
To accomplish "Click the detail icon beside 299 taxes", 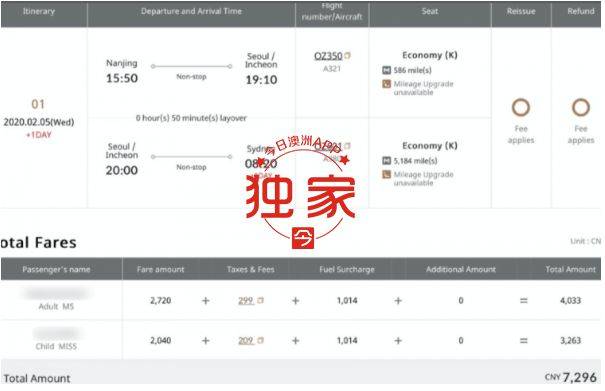I will (260, 300).
